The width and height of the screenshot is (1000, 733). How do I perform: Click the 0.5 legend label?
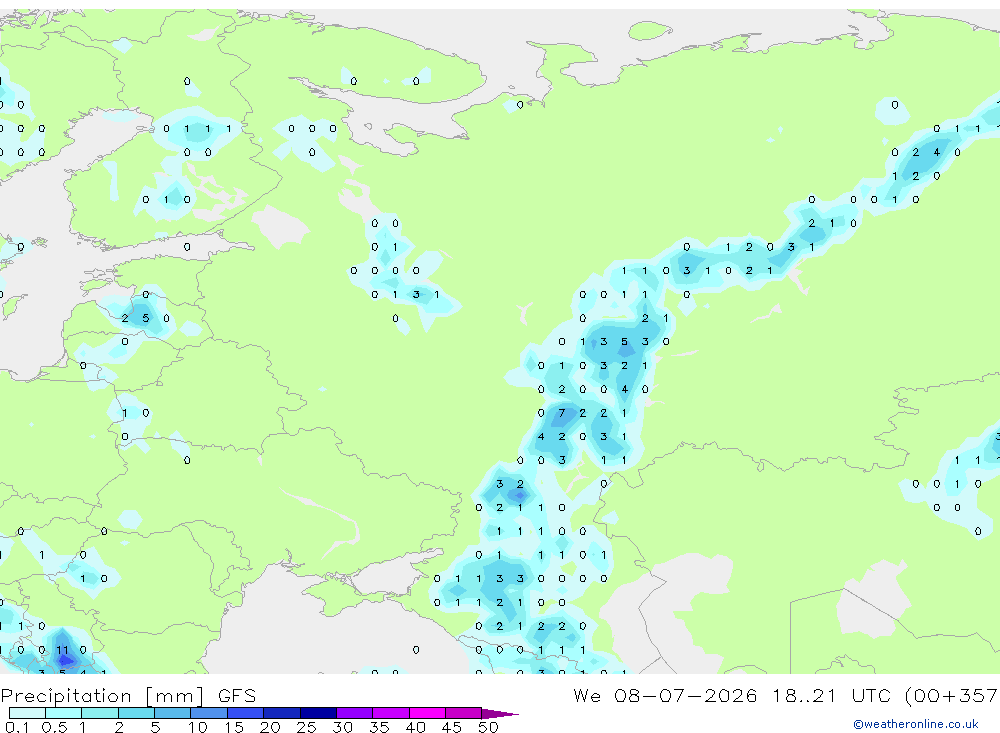click(54, 727)
